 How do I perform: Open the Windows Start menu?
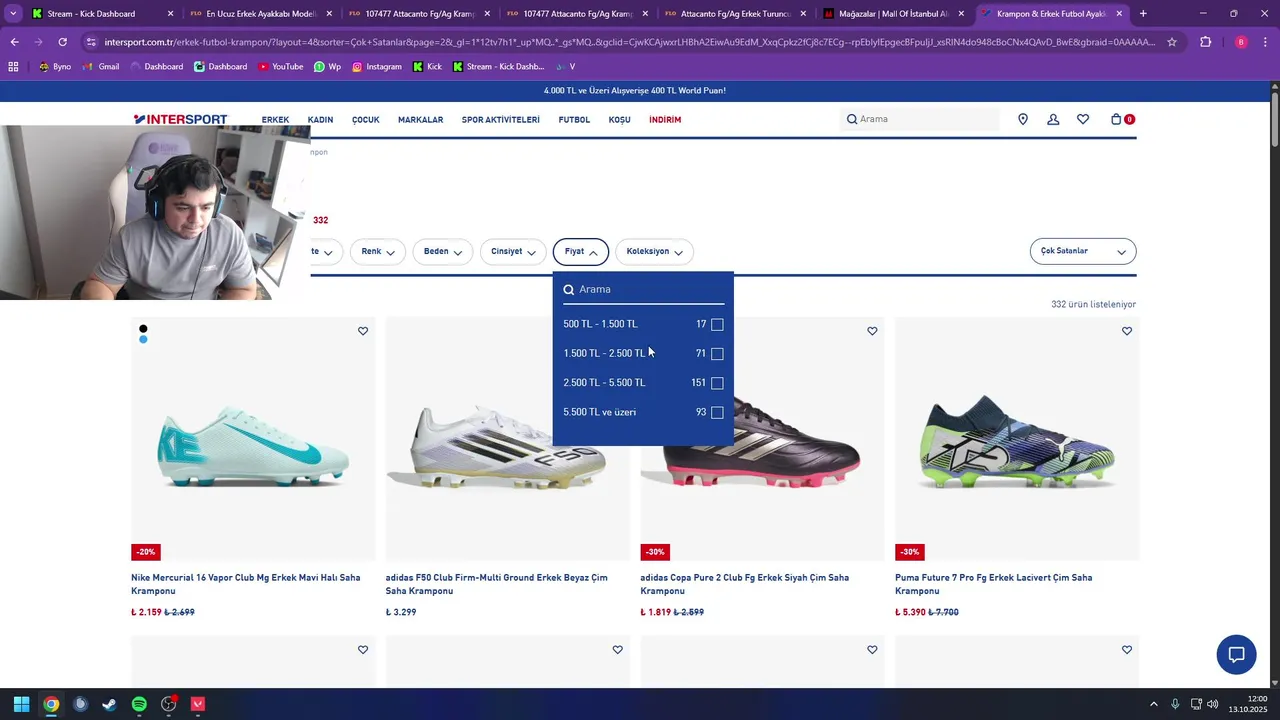click(x=21, y=704)
